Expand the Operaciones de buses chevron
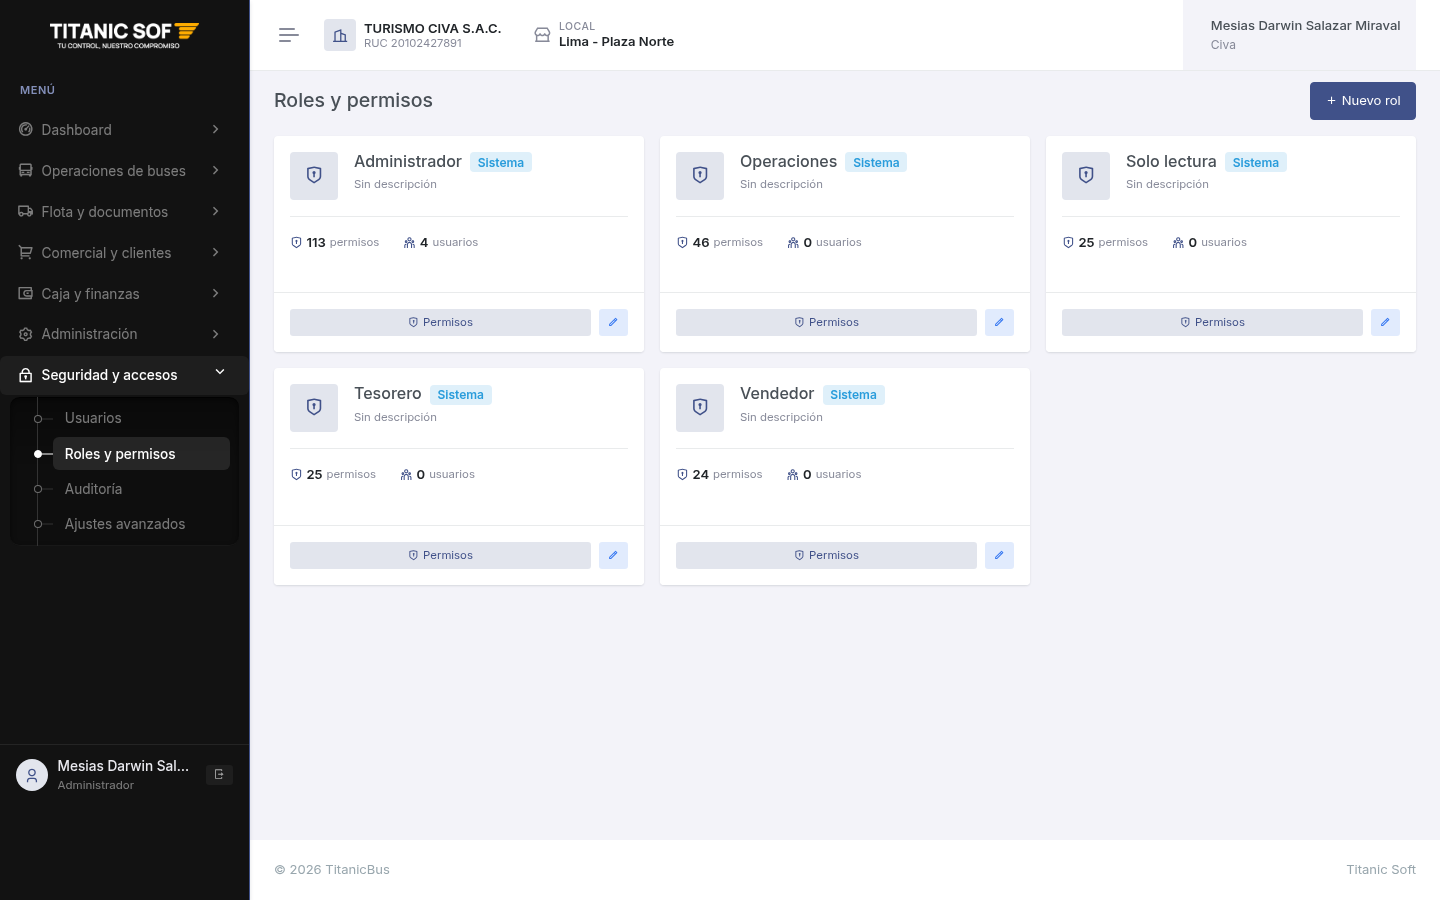The image size is (1440, 900). point(215,171)
